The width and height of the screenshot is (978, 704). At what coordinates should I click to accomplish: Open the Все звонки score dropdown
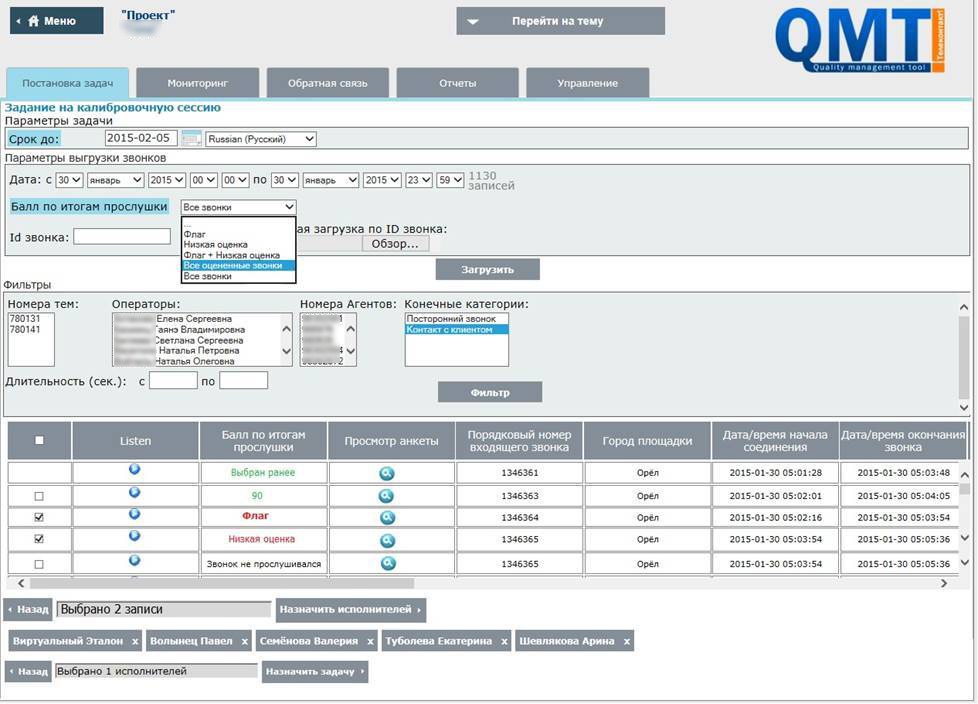238,207
